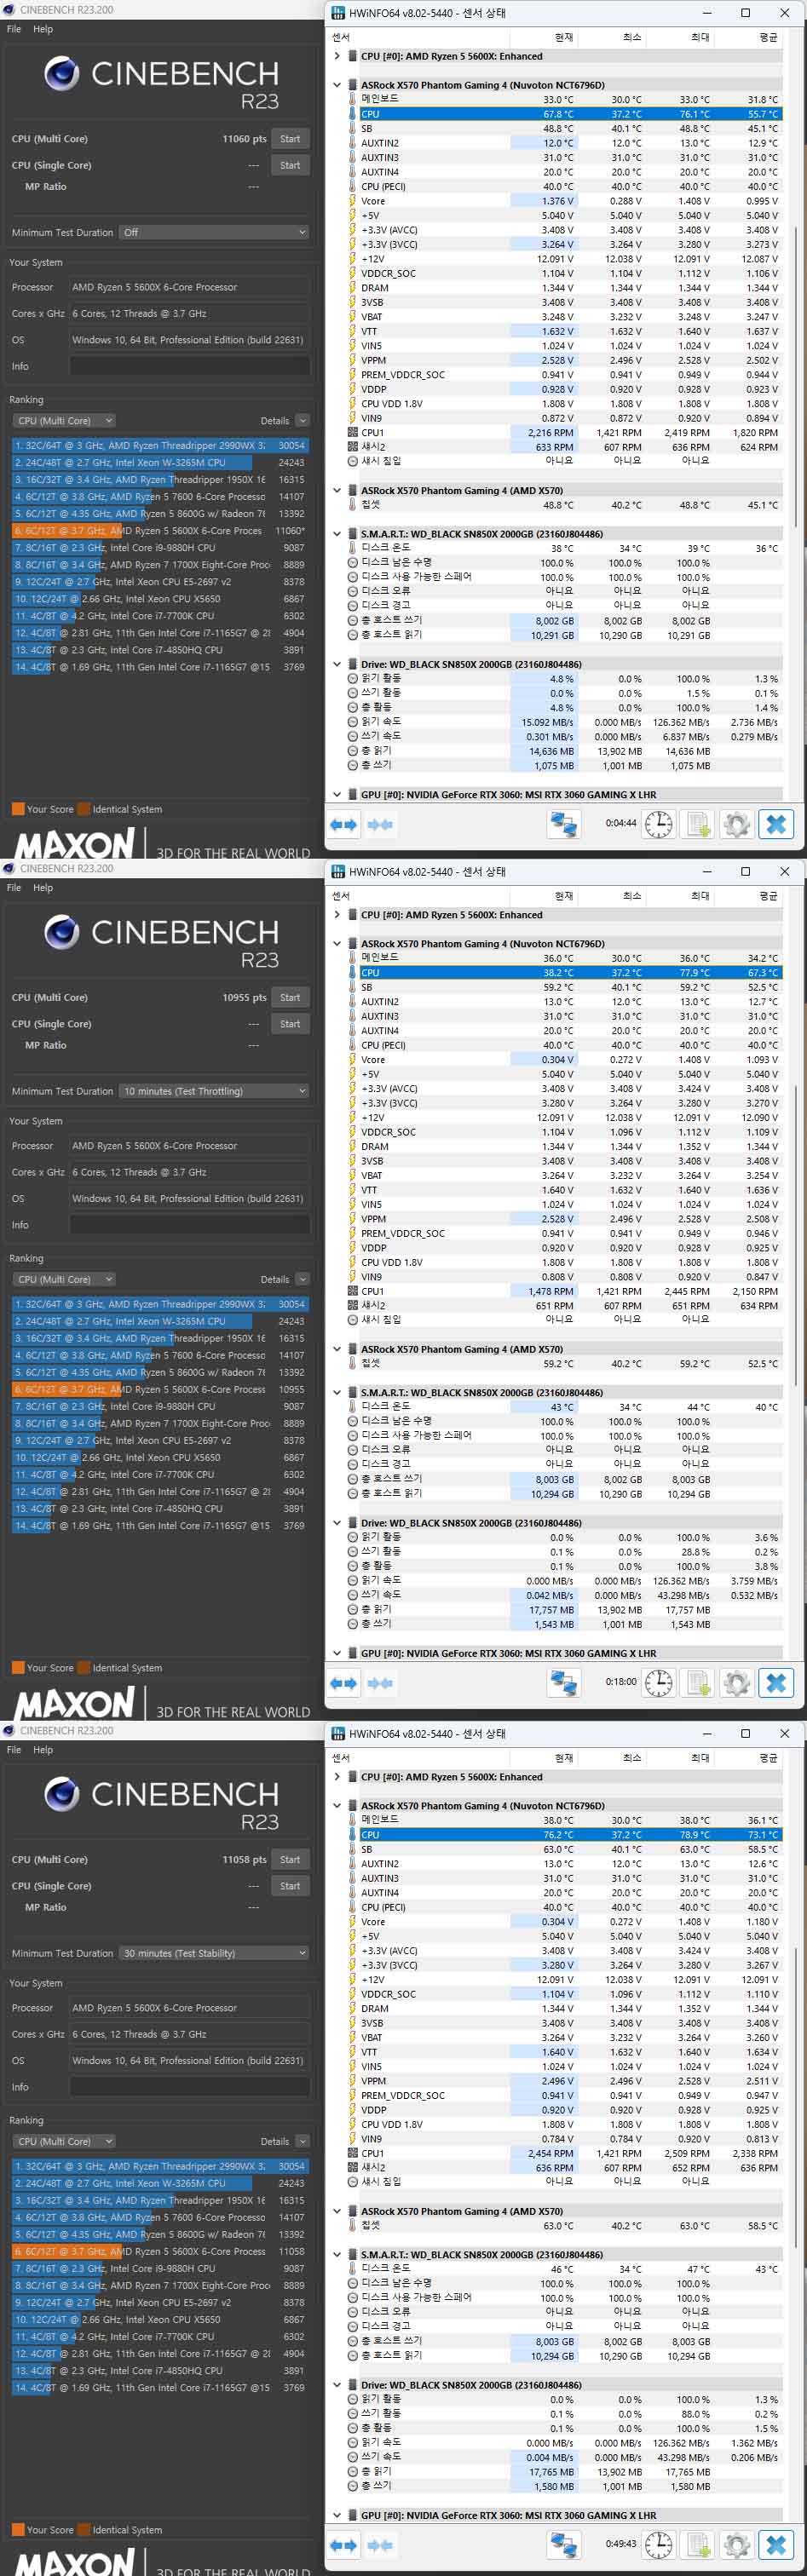
Task: Click the Single Core Start button below 11058 pts
Action: (x=290, y=1886)
